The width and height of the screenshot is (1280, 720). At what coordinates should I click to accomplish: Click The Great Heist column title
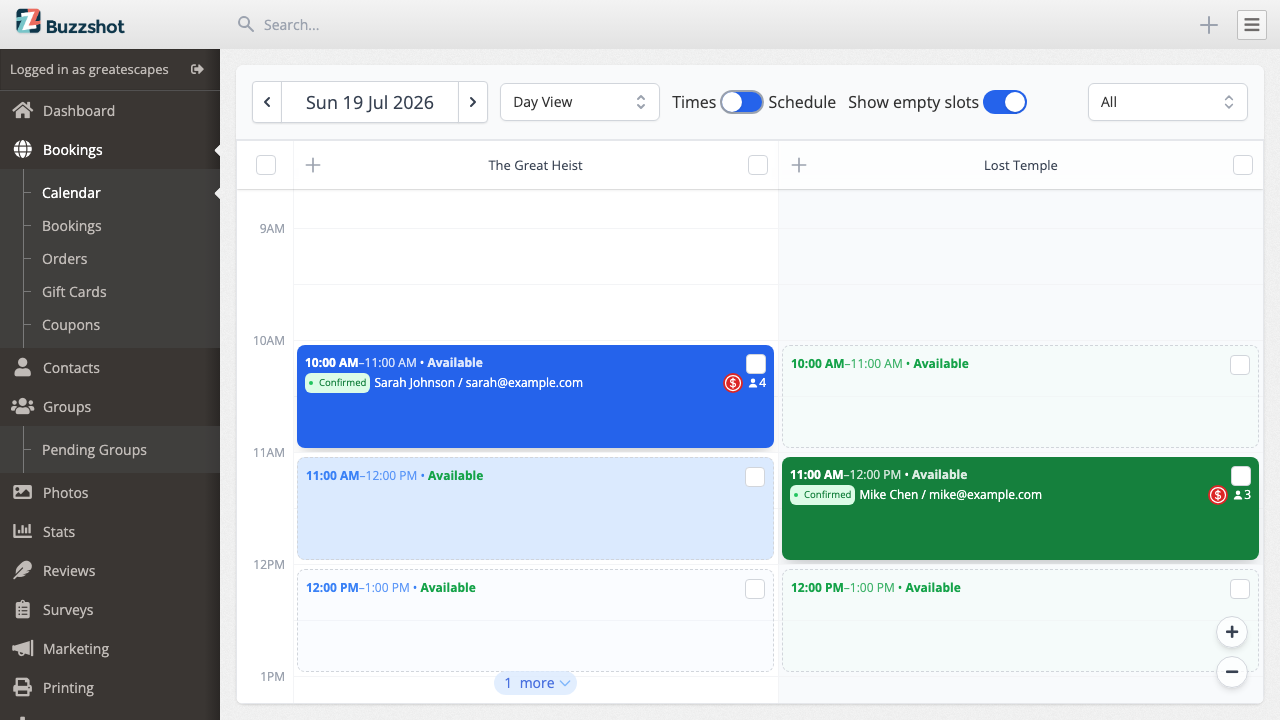(535, 165)
